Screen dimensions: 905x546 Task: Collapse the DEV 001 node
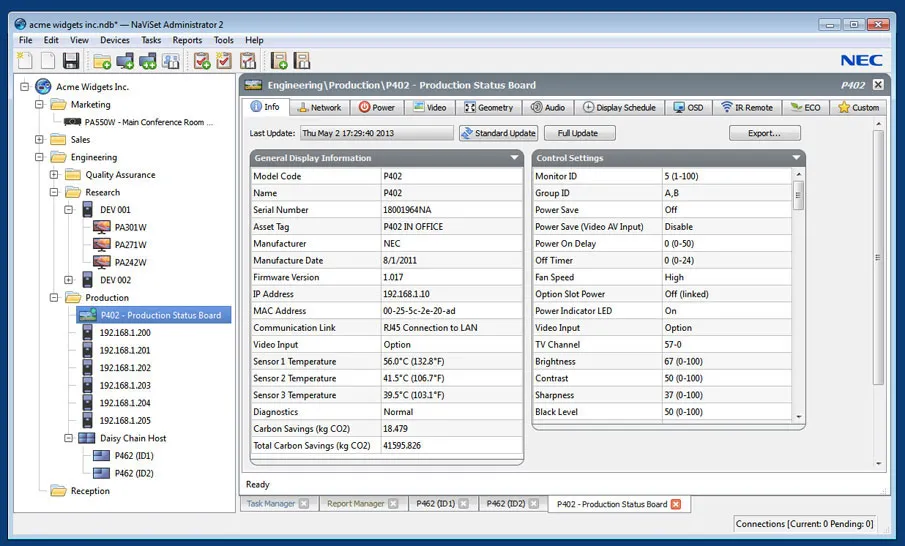pyautogui.click(x=69, y=210)
